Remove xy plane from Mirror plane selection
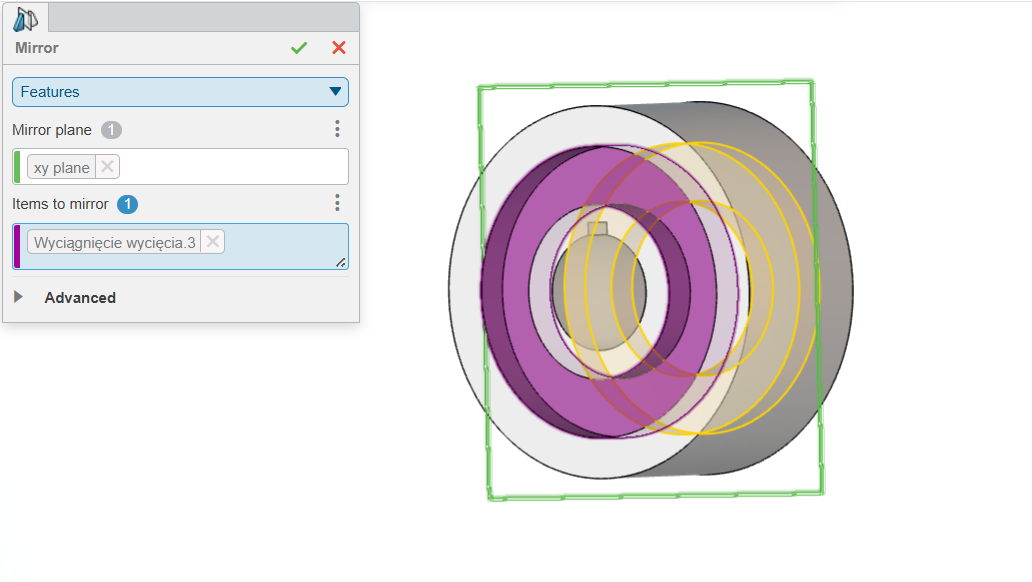Screen dimensions: 1032x582 tap(107, 167)
